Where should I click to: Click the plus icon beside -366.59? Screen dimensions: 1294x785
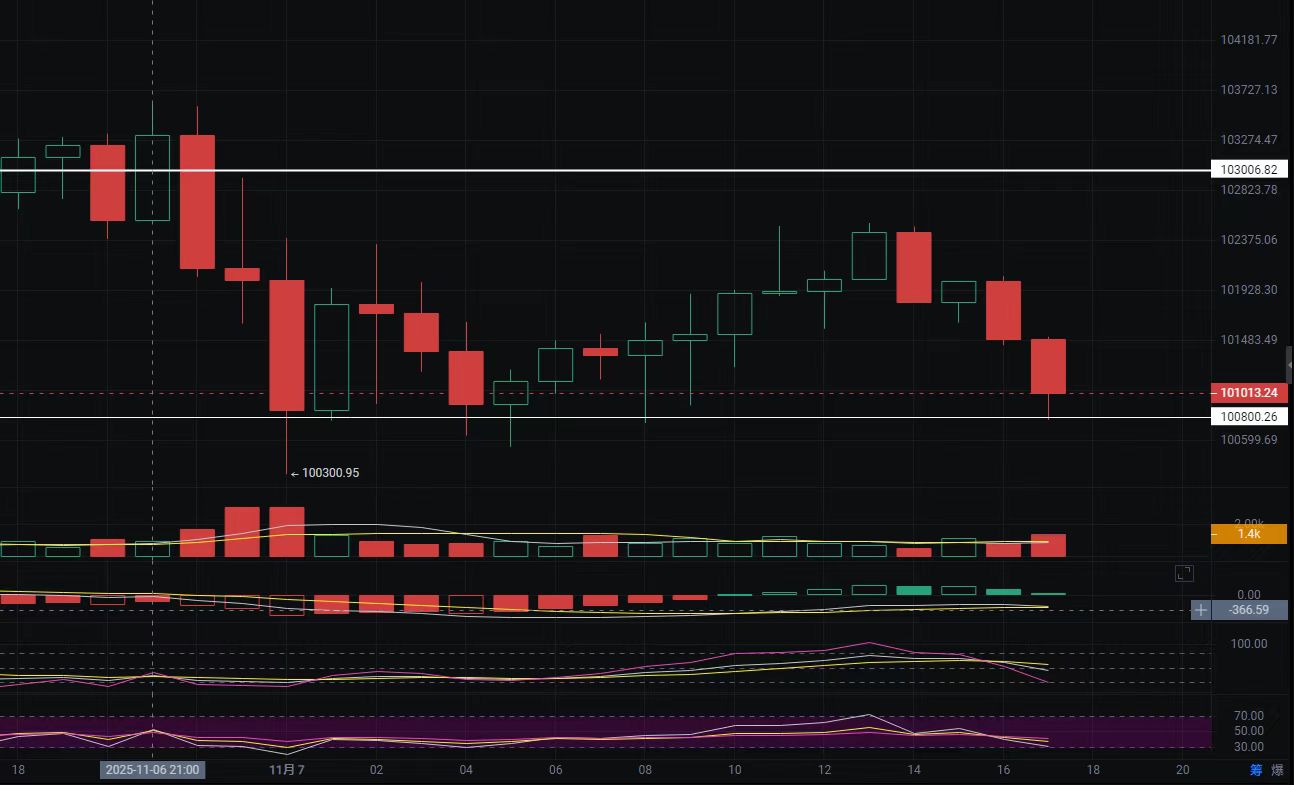point(1200,610)
